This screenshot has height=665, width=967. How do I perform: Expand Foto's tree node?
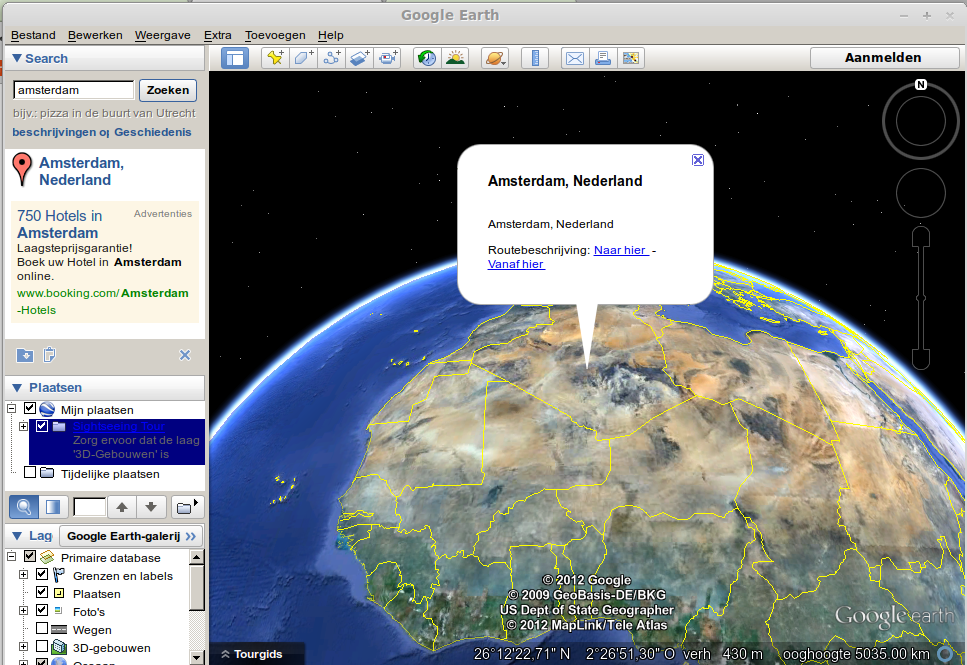[23, 611]
